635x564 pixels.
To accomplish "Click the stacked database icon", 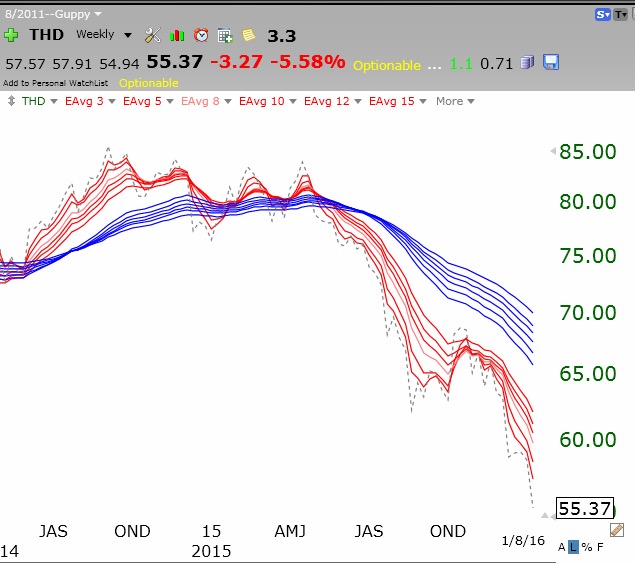I will (527, 63).
